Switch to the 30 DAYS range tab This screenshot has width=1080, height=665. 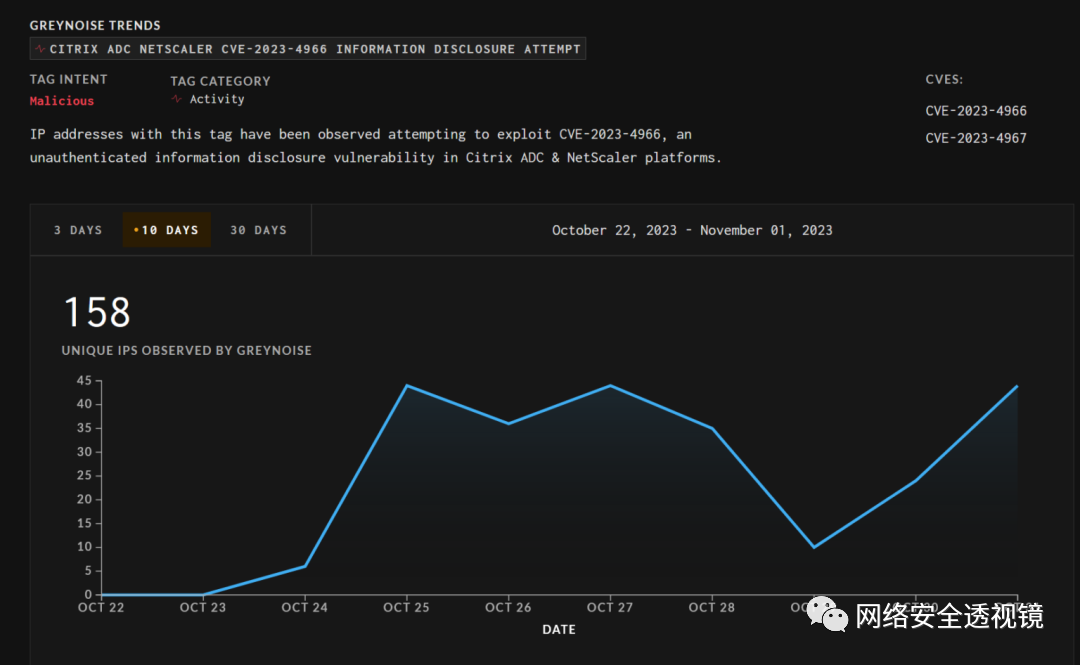(x=258, y=230)
